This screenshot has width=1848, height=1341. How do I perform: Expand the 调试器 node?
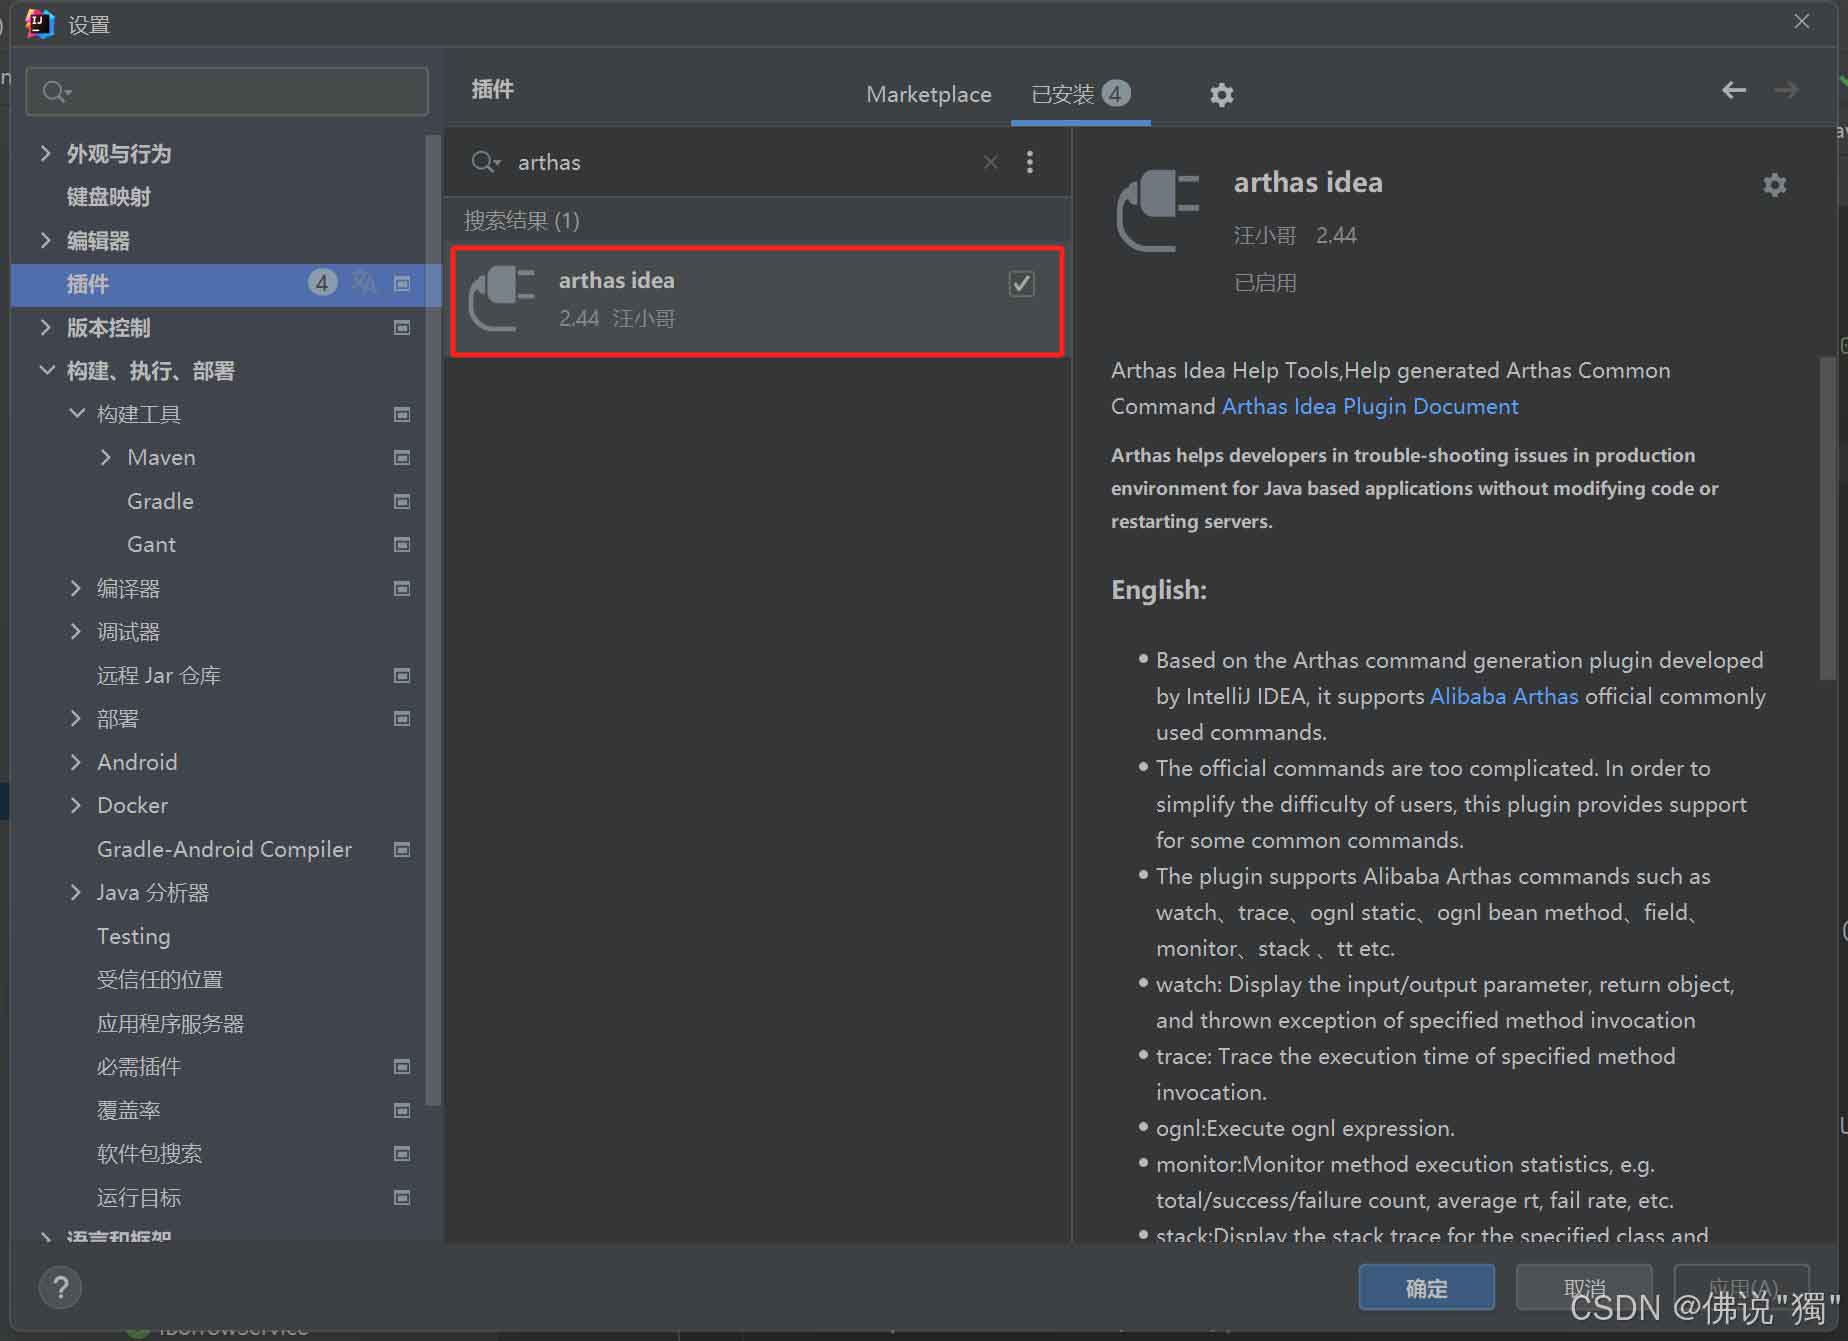coord(75,631)
